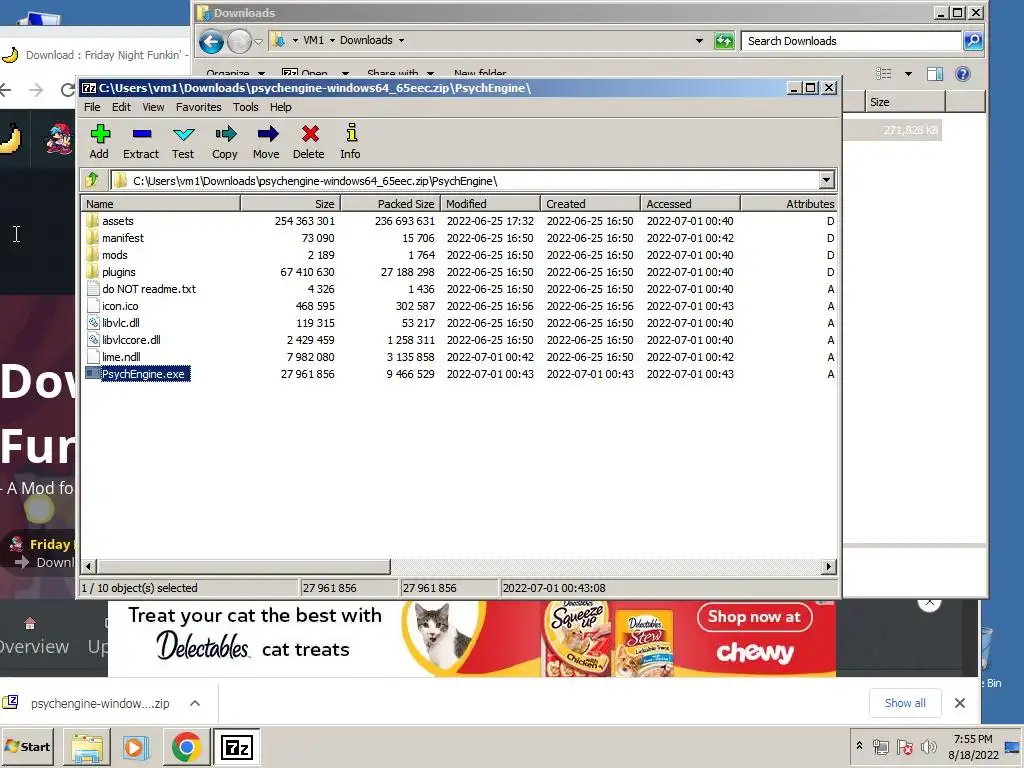Click the Search Downloads field

pos(851,40)
